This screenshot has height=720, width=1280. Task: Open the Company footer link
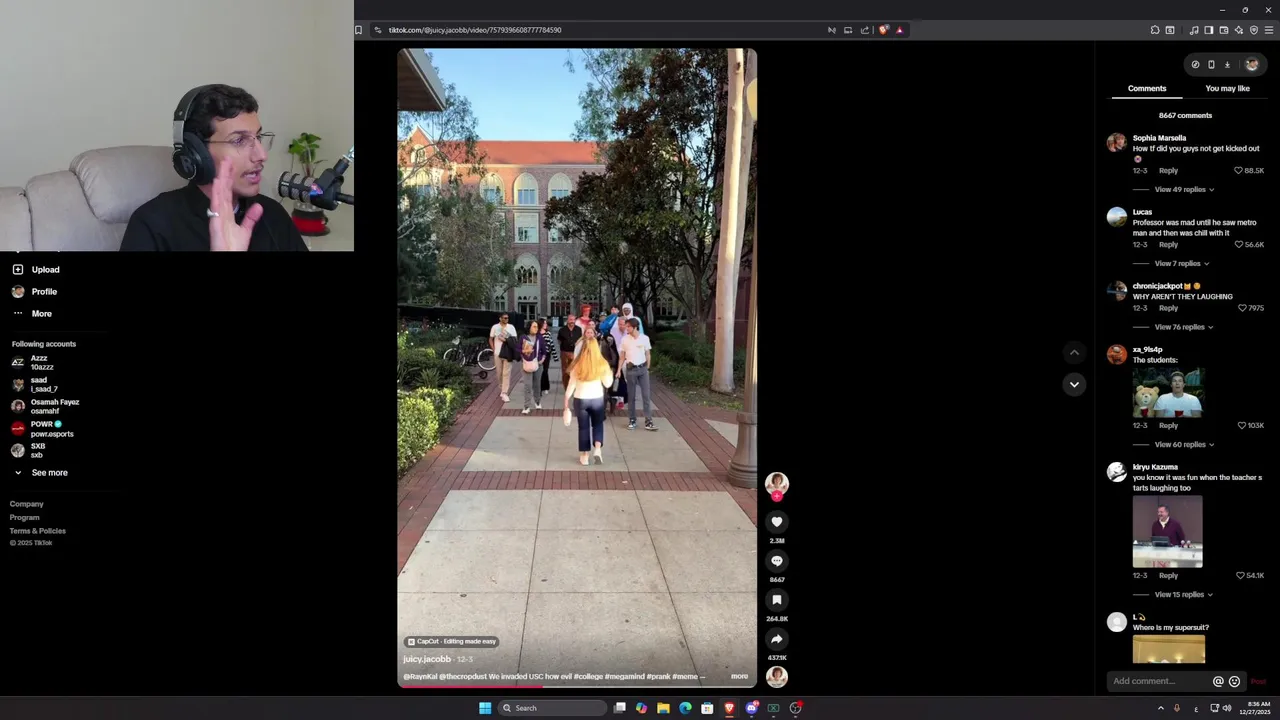click(27, 505)
